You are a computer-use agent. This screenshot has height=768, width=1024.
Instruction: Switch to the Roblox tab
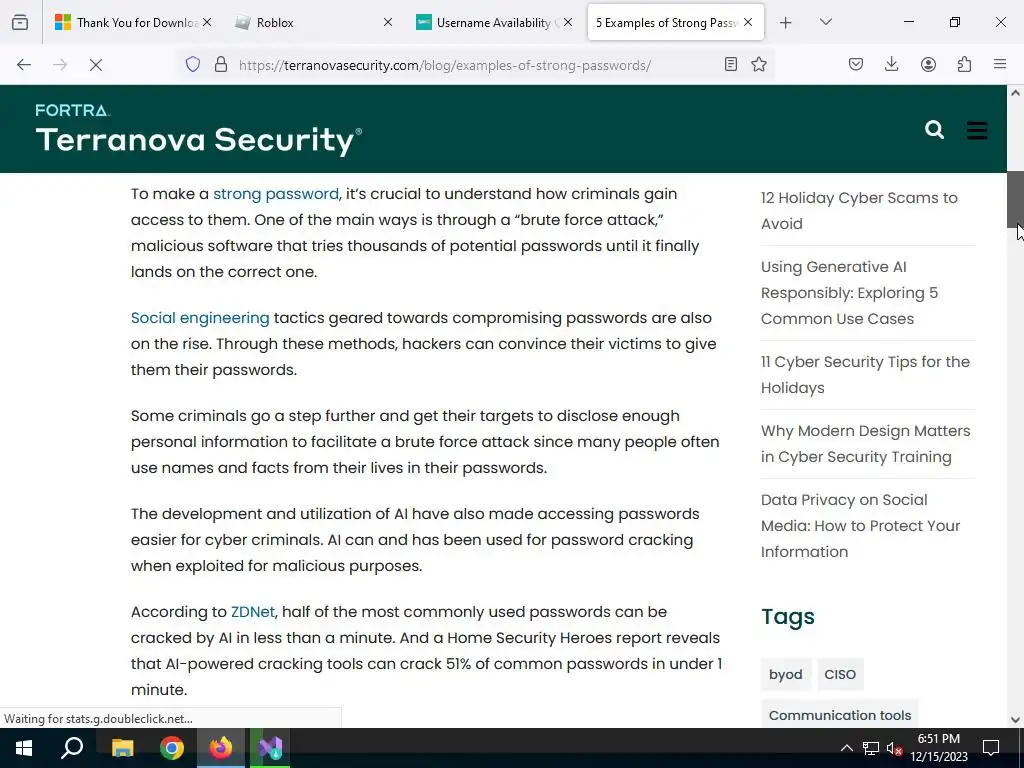click(x=313, y=22)
